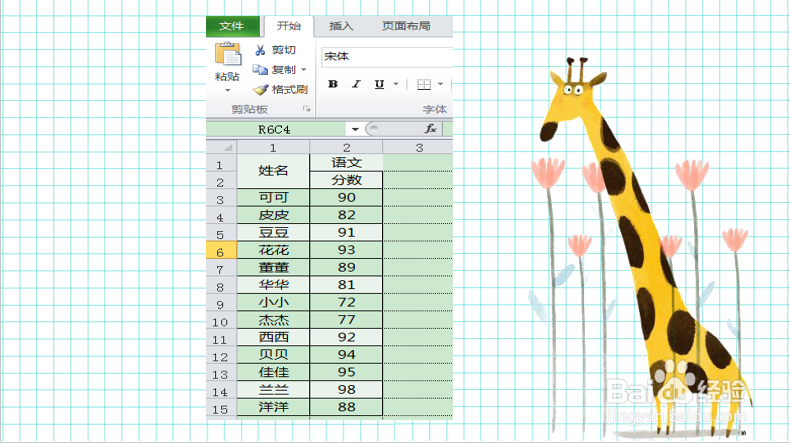Select row header 6
This screenshot has width=790, height=443.
pyautogui.click(x=221, y=250)
